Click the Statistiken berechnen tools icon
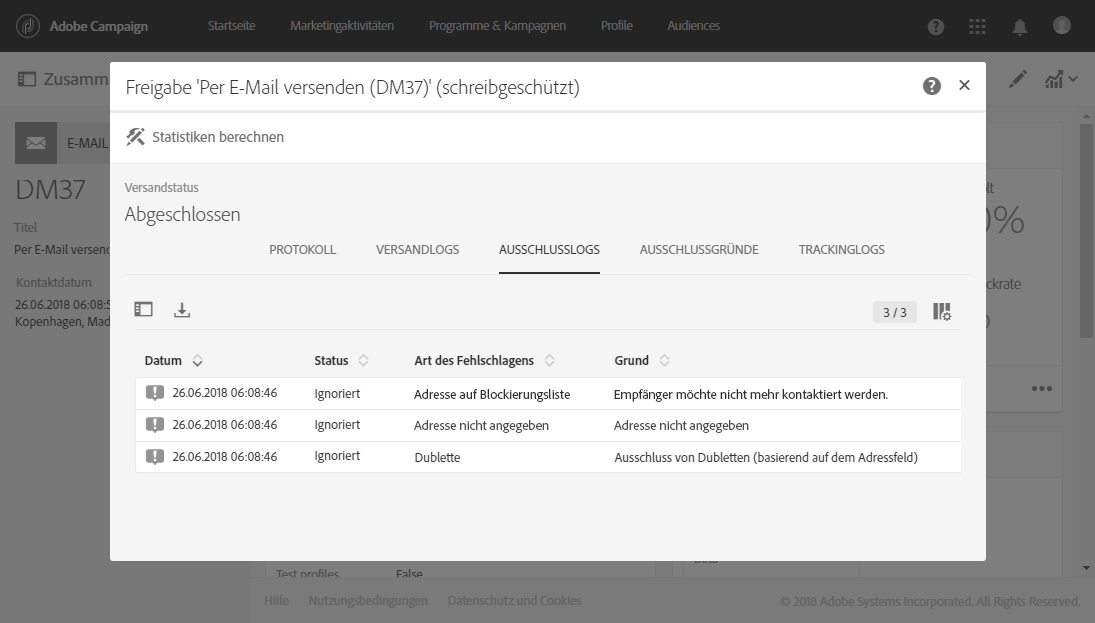Viewport: 1095px width, 623px height. [x=135, y=137]
